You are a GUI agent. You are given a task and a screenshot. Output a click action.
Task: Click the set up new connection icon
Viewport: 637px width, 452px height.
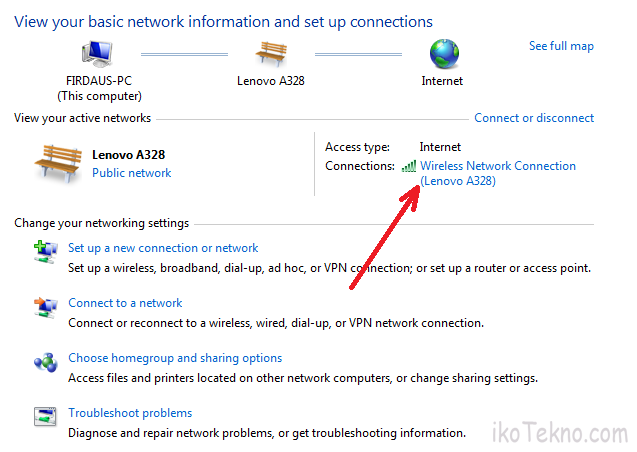coord(45,252)
